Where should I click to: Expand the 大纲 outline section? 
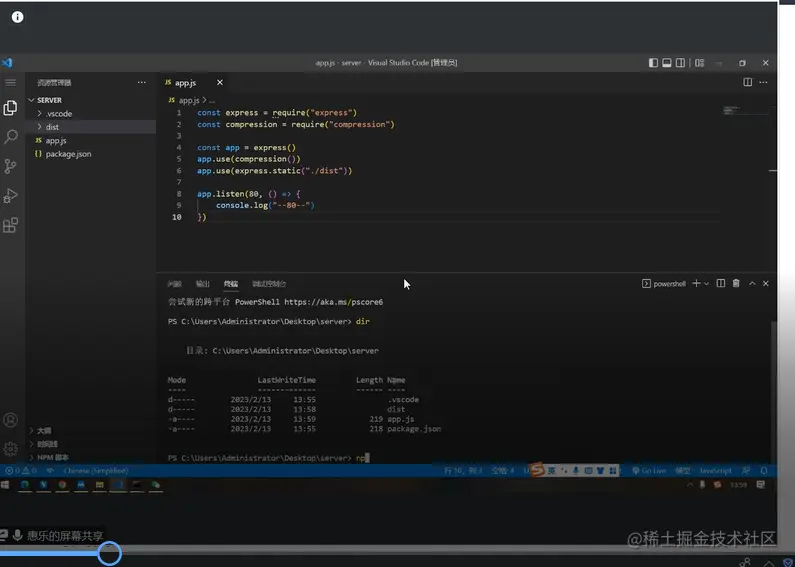[91, 431]
